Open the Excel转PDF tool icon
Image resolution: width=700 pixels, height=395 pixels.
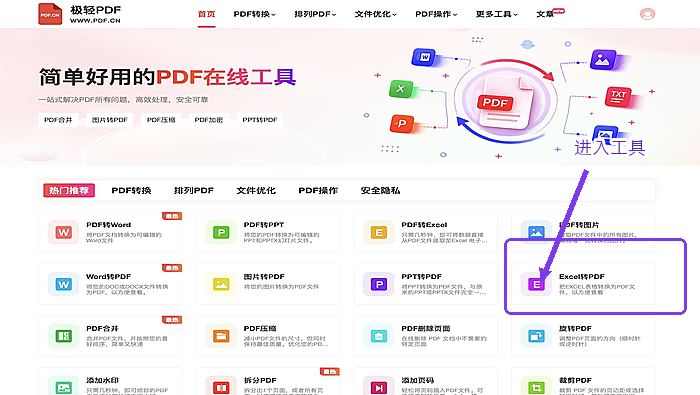(x=536, y=284)
